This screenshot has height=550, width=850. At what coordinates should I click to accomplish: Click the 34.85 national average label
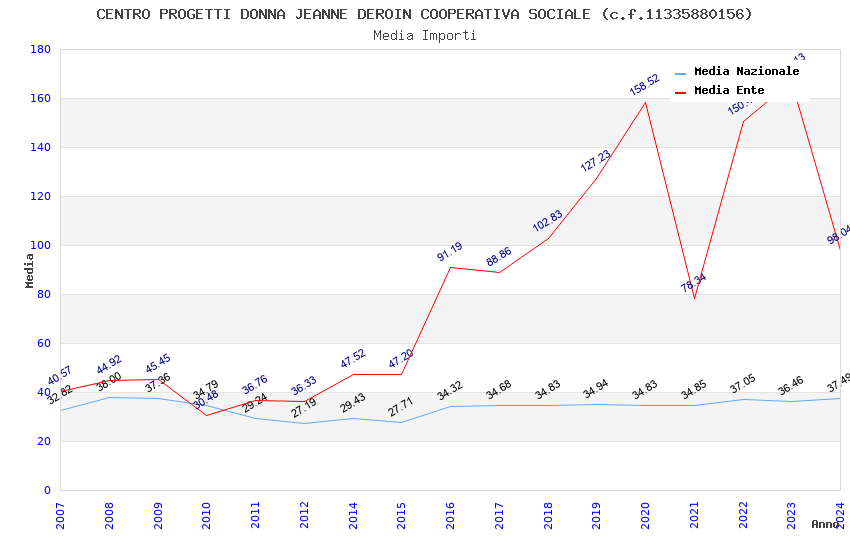[693, 390]
